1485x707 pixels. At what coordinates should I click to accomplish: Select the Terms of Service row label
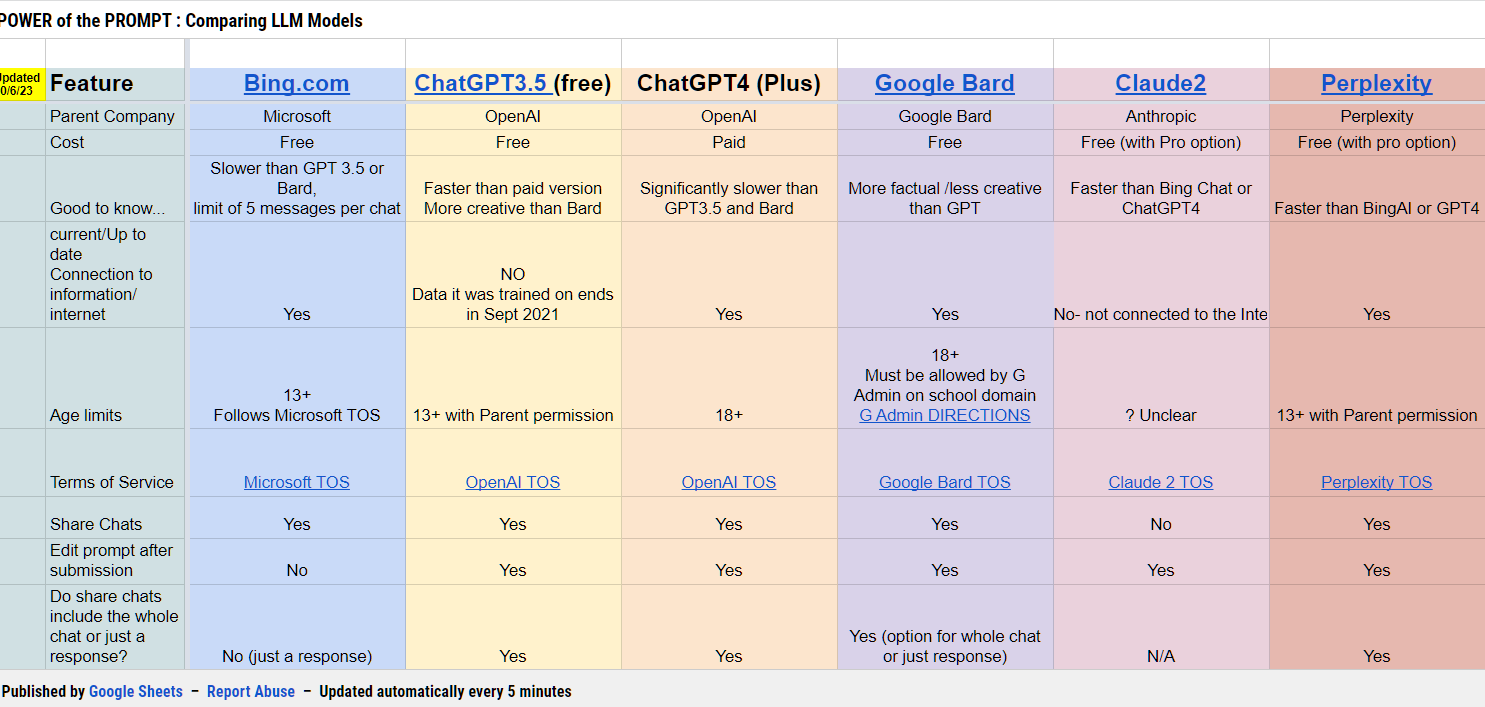(116, 463)
